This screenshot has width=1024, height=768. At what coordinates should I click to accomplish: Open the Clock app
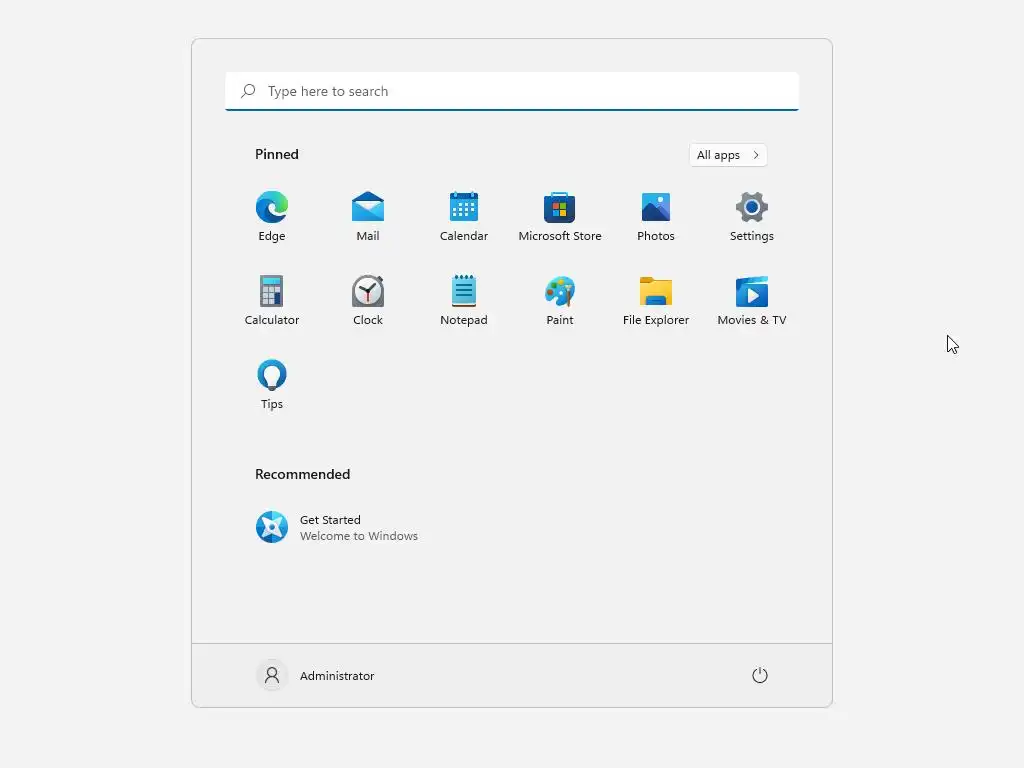pos(368,300)
